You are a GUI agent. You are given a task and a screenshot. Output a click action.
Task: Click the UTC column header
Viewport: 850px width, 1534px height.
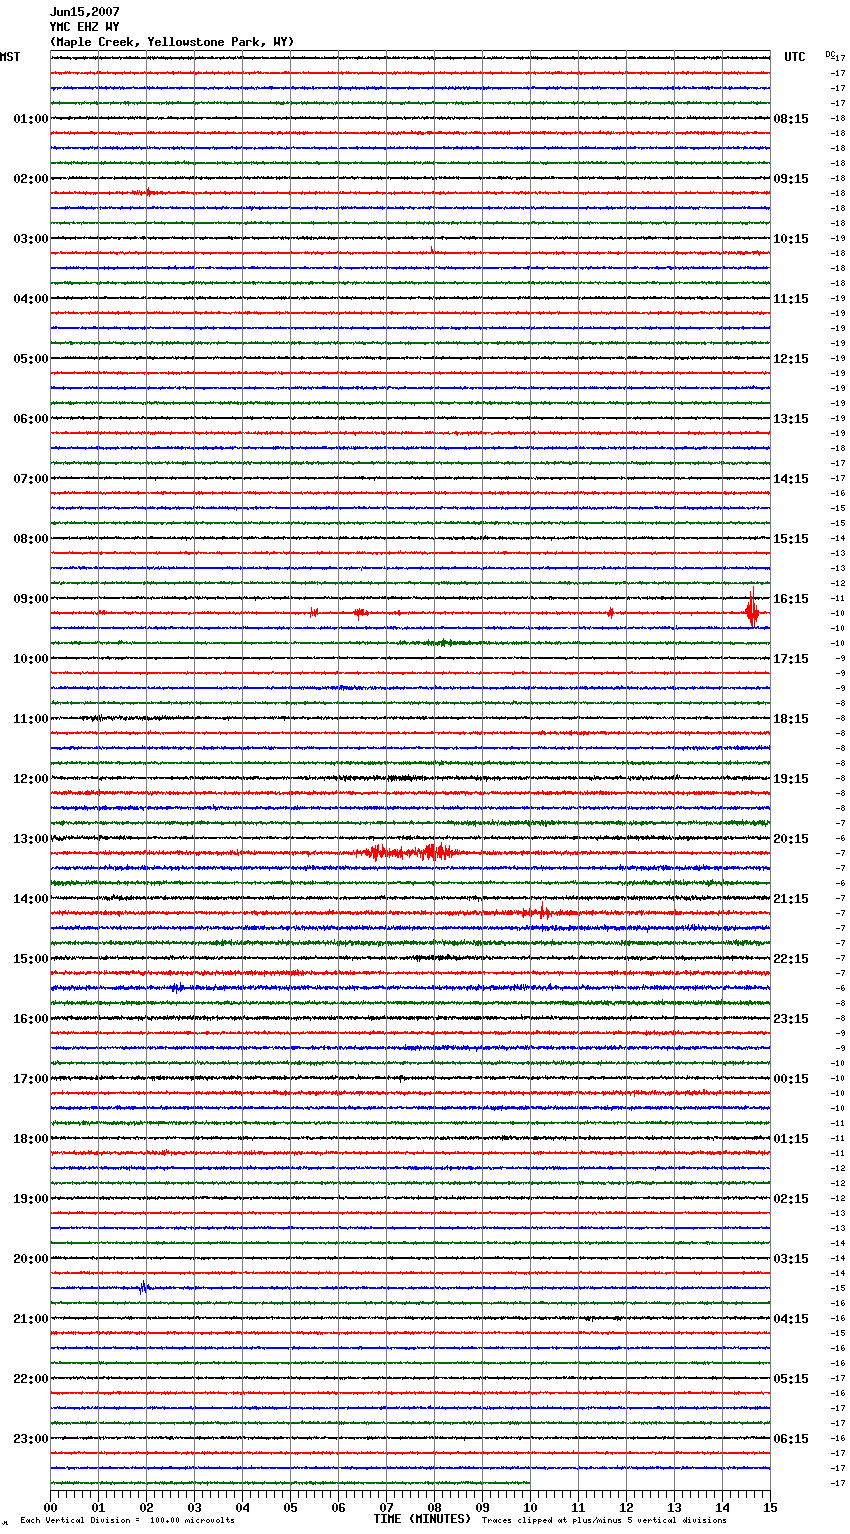pyautogui.click(x=795, y=57)
